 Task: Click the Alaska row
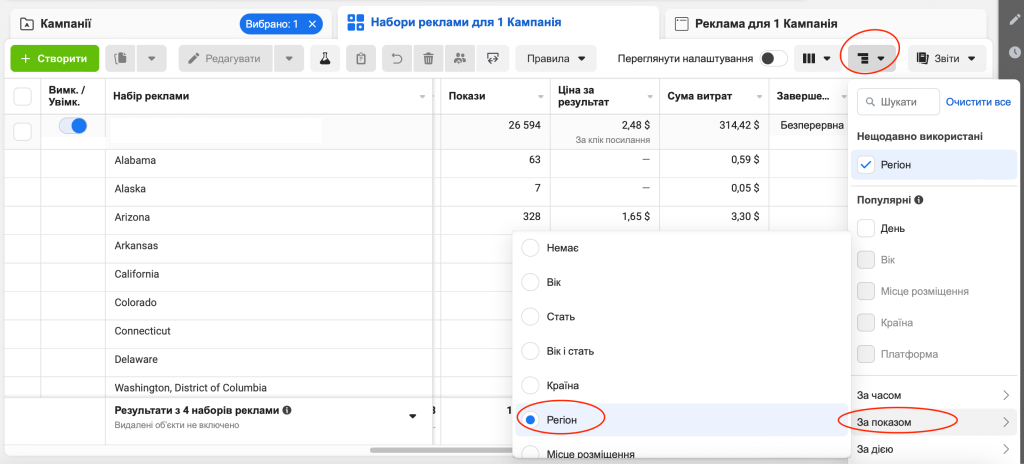pos(130,189)
